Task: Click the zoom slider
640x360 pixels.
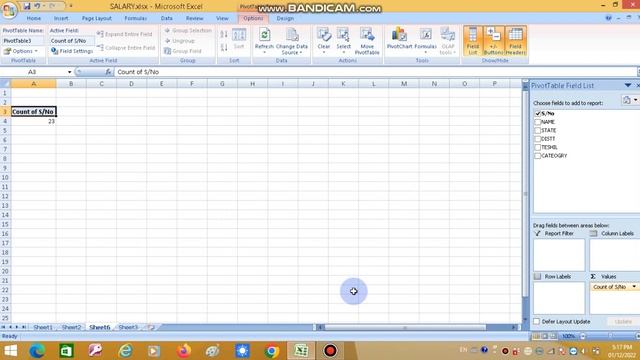Action: 610,336
